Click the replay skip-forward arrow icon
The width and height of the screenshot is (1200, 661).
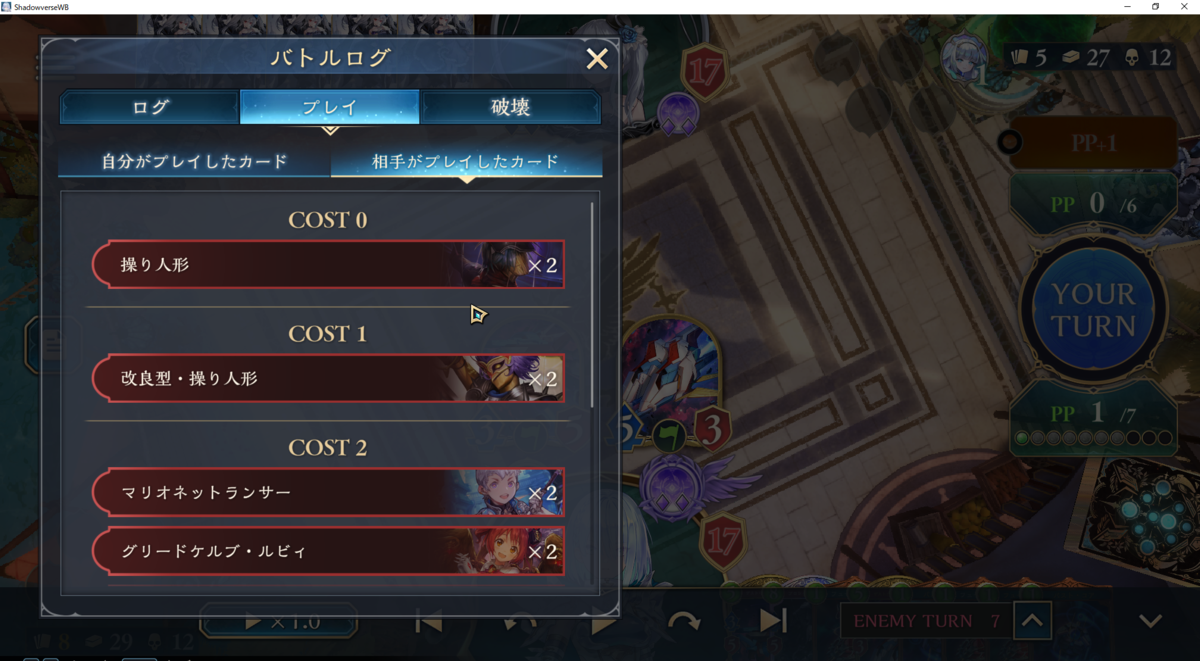[684, 621]
